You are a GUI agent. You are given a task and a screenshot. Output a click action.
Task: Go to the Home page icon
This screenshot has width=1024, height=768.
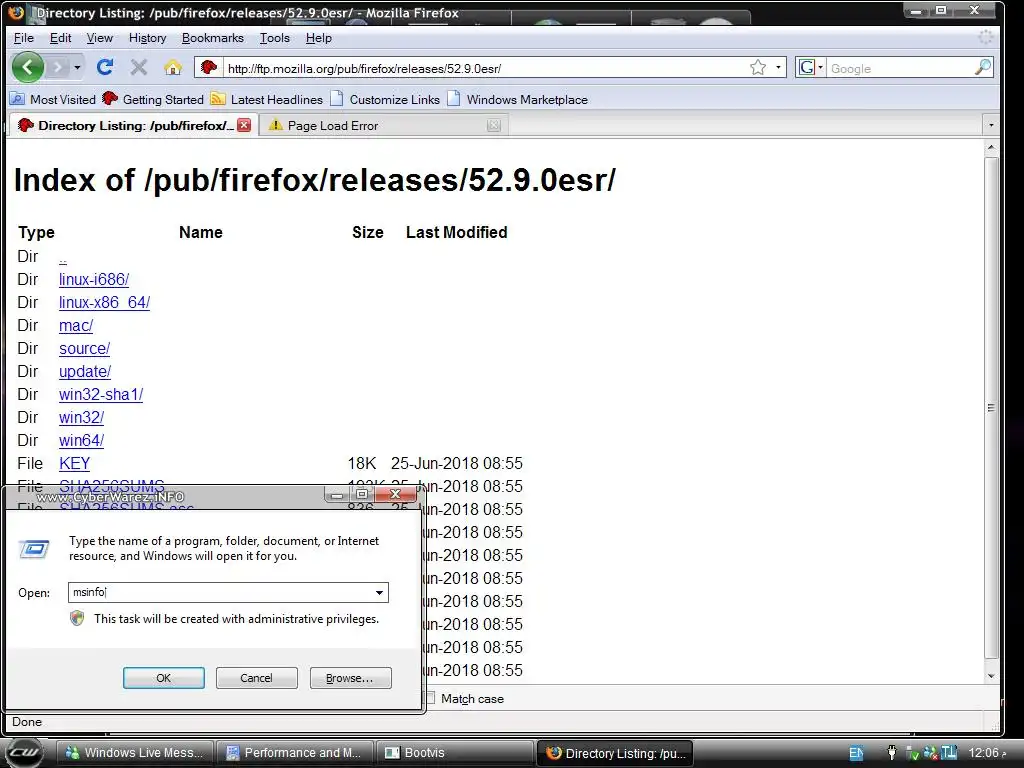coord(173,67)
